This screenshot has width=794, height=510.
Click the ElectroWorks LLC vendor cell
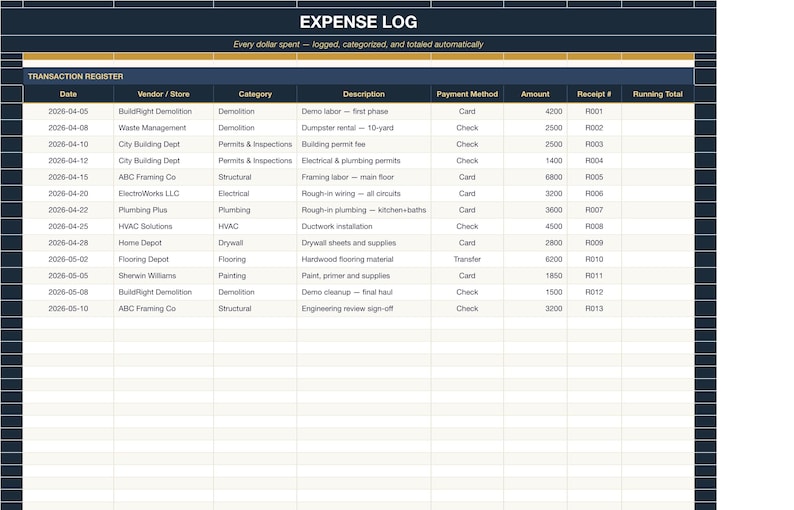pos(164,193)
